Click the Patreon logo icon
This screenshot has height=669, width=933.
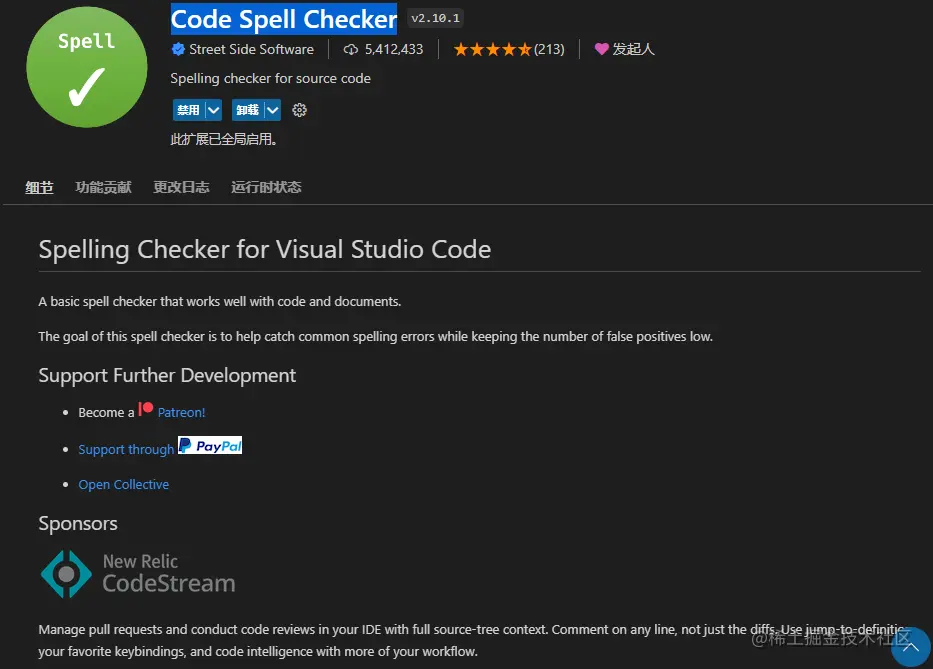tap(146, 409)
